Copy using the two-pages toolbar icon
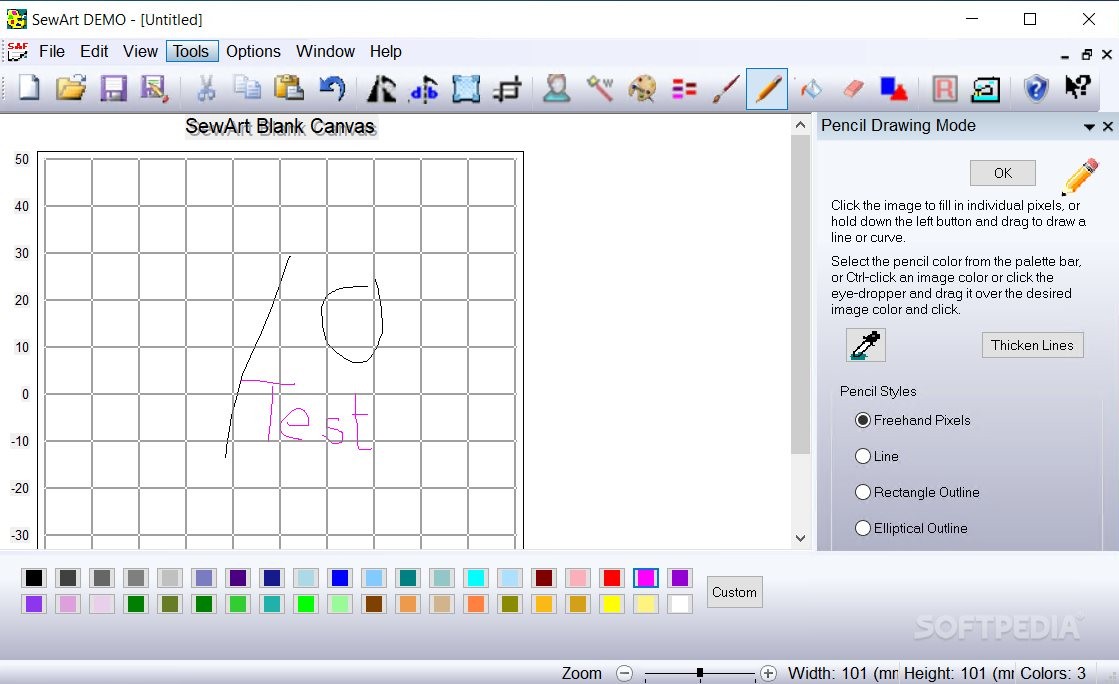 (248, 89)
